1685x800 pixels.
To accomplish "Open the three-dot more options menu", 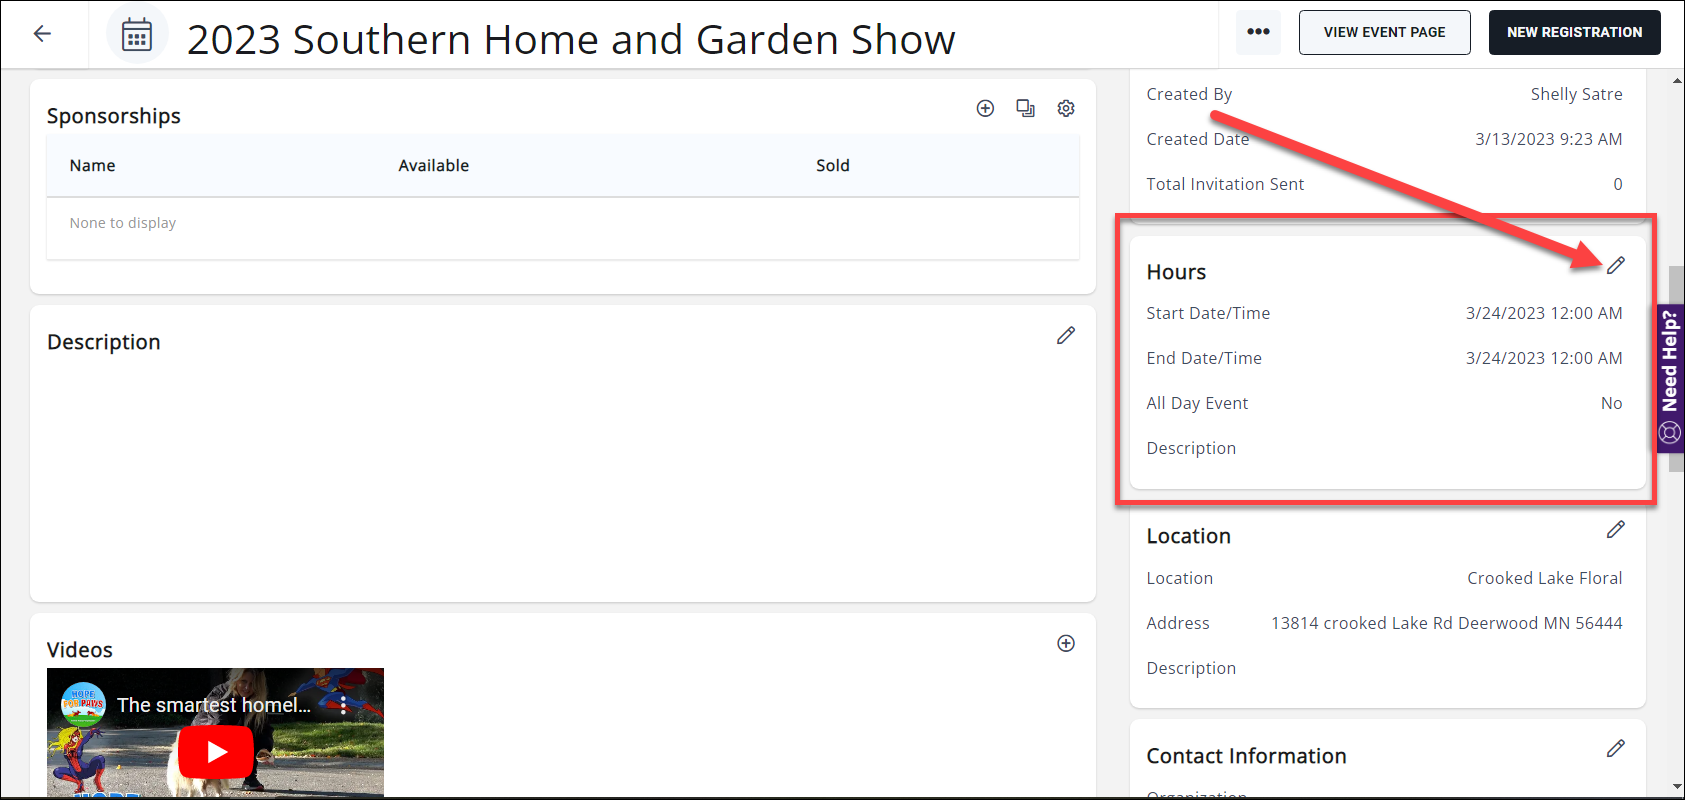I will pos(1258,32).
